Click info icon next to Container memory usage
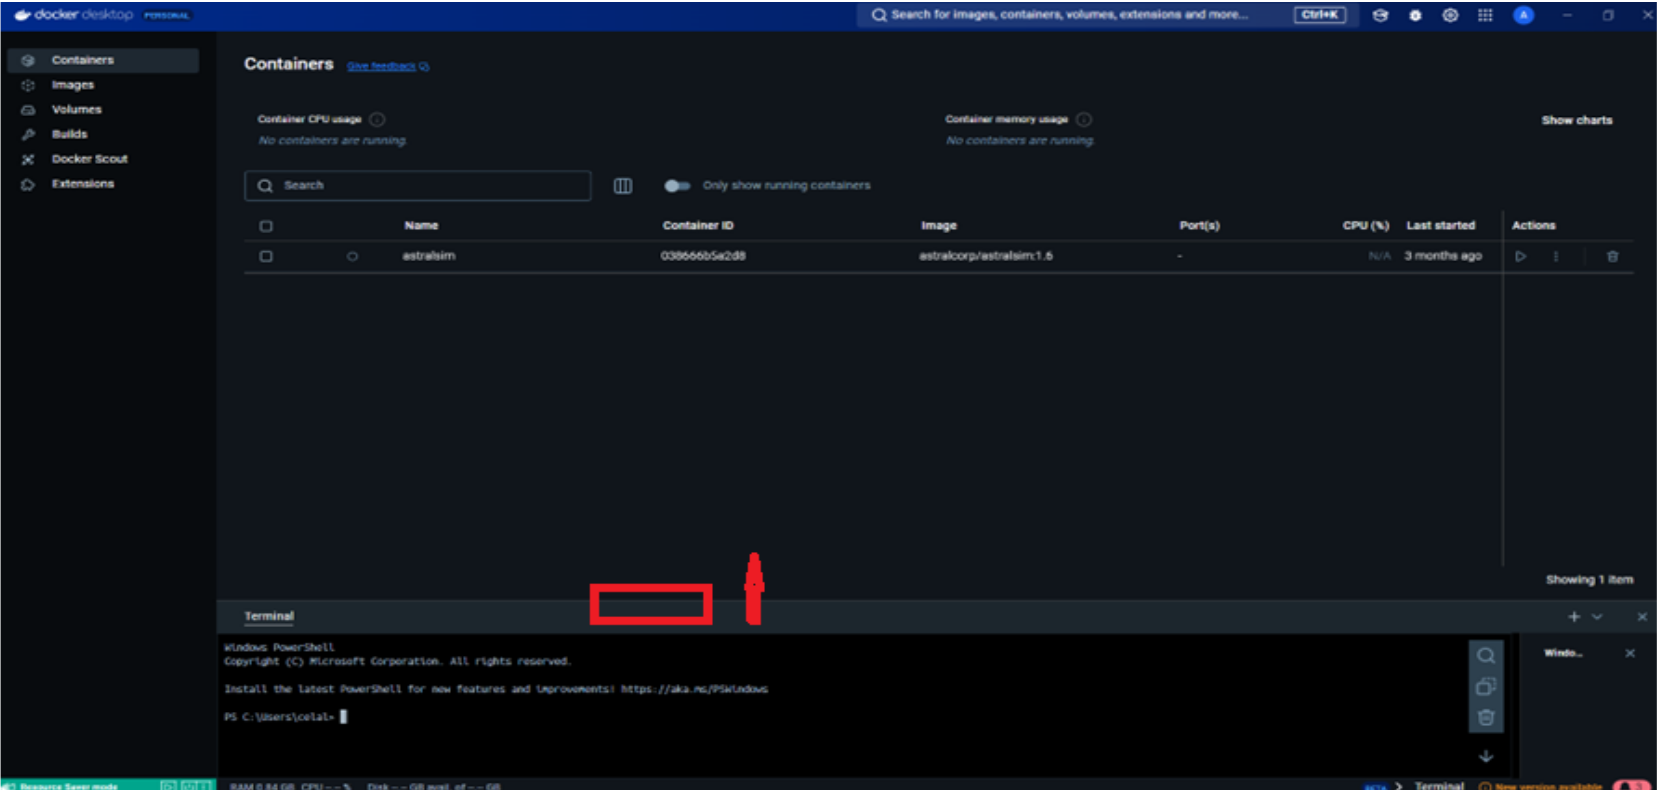 [x=1084, y=119]
